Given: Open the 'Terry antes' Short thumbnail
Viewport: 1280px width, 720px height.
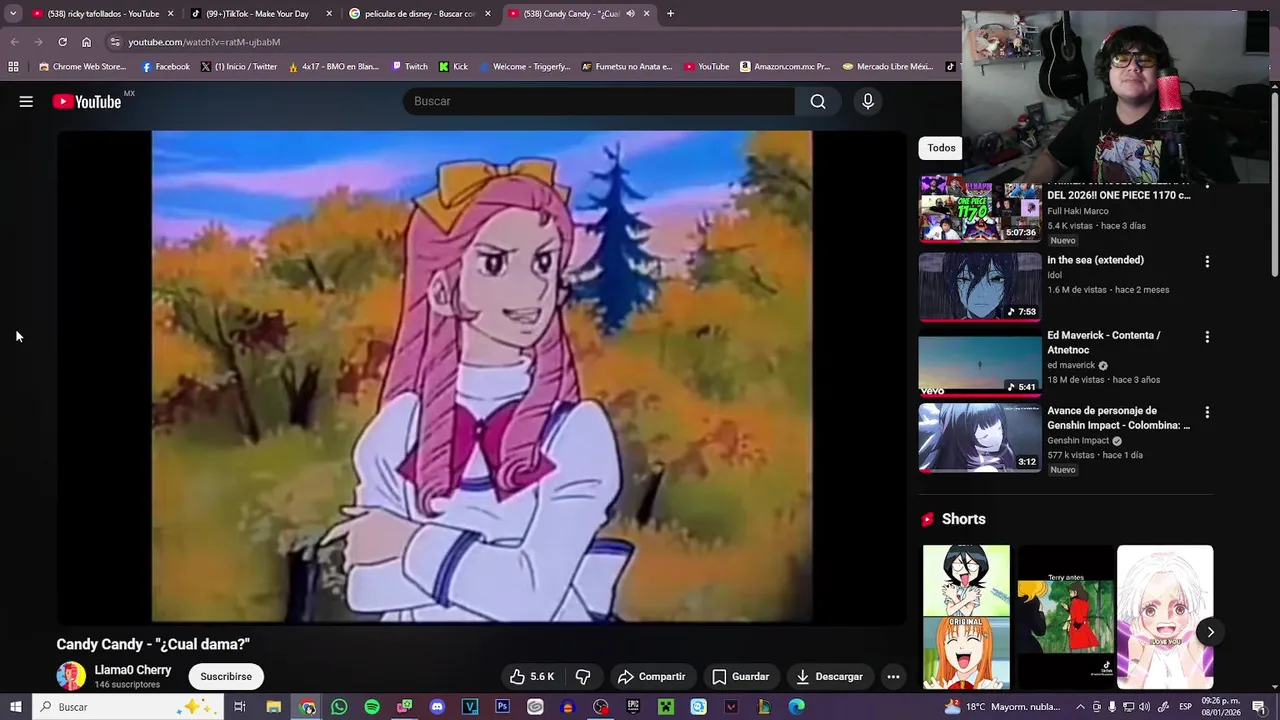Looking at the screenshot, I should click(1065, 617).
